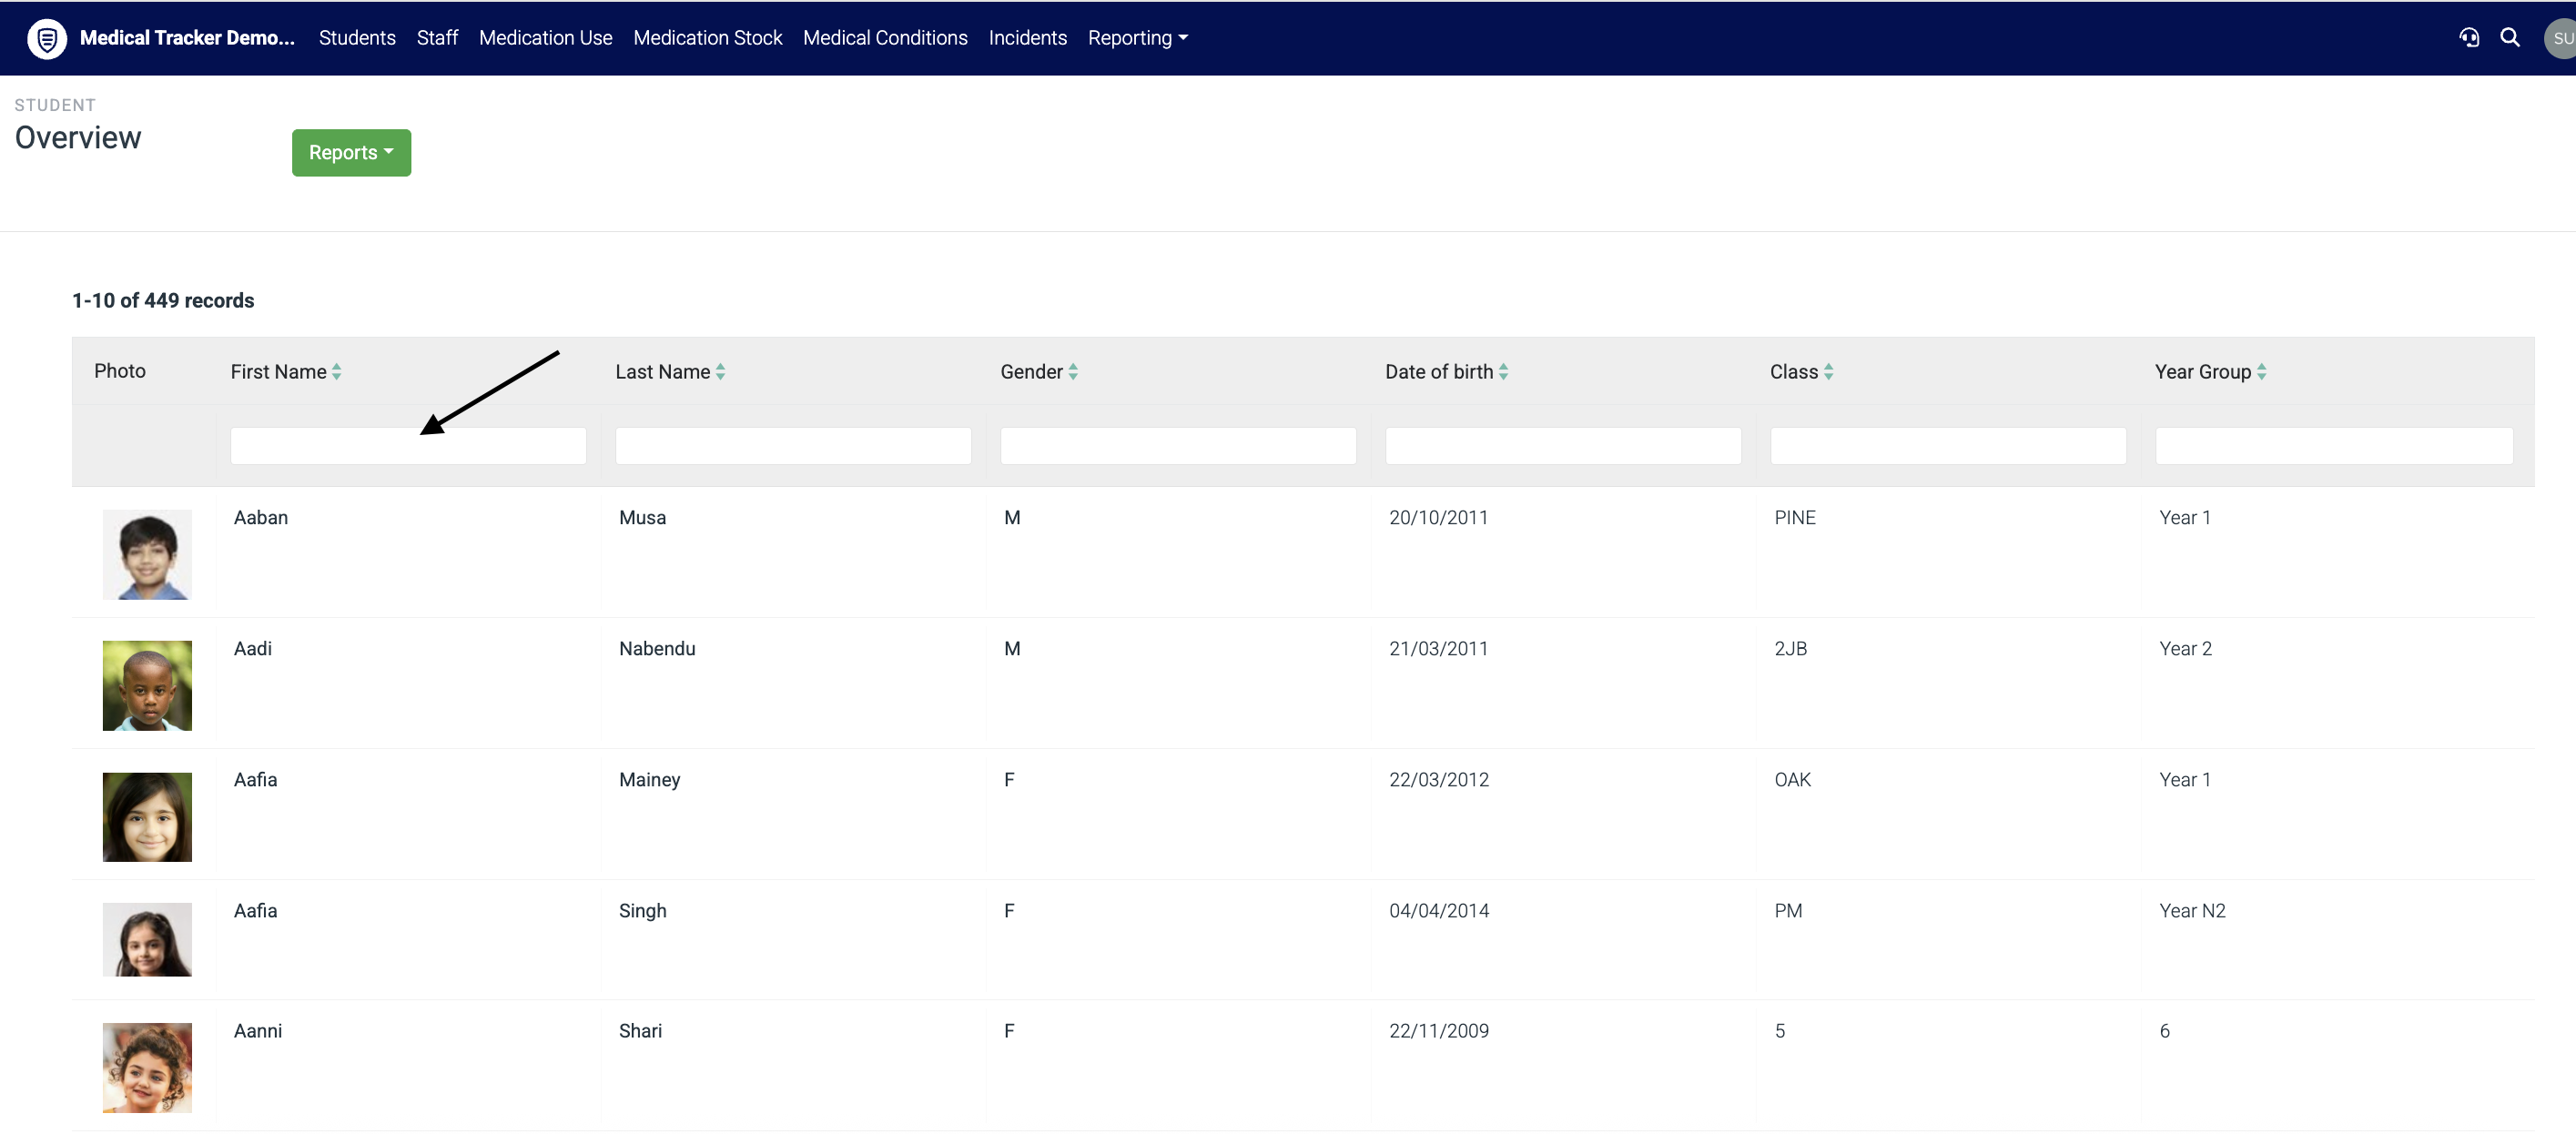Sort by Class column arrows

click(1828, 372)
